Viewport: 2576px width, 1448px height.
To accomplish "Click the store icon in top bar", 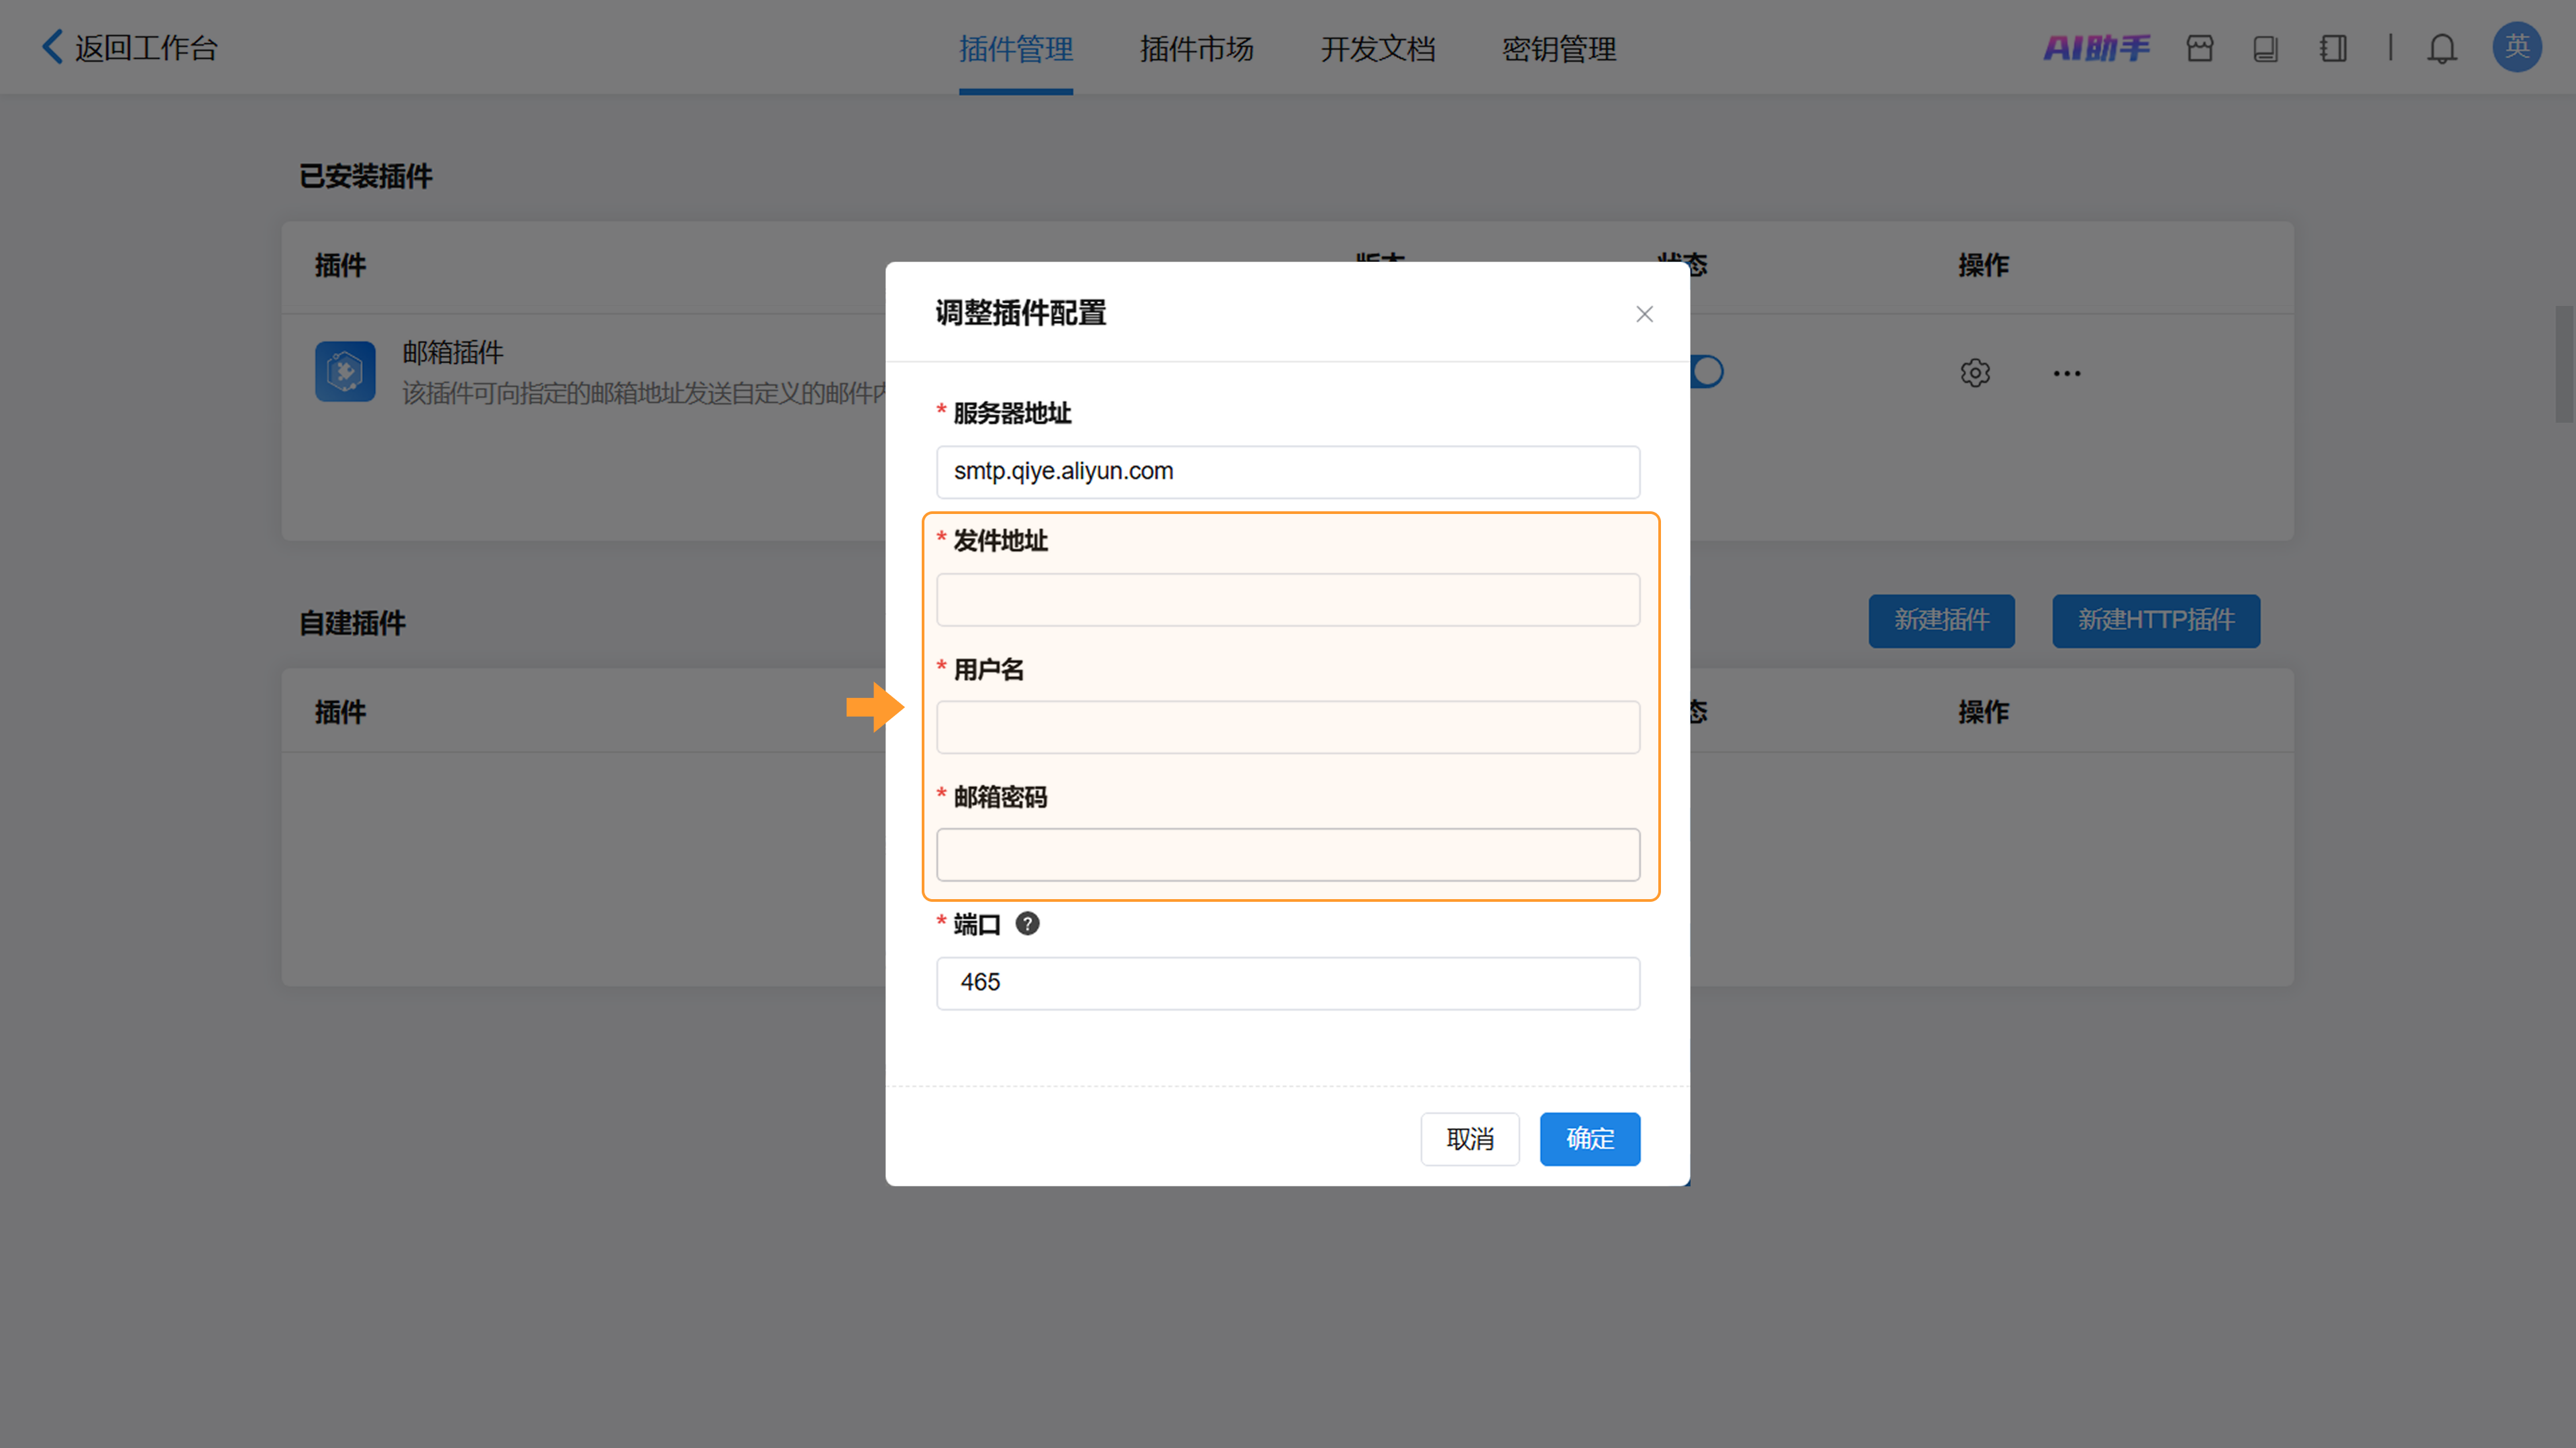I will point(2200,48).
